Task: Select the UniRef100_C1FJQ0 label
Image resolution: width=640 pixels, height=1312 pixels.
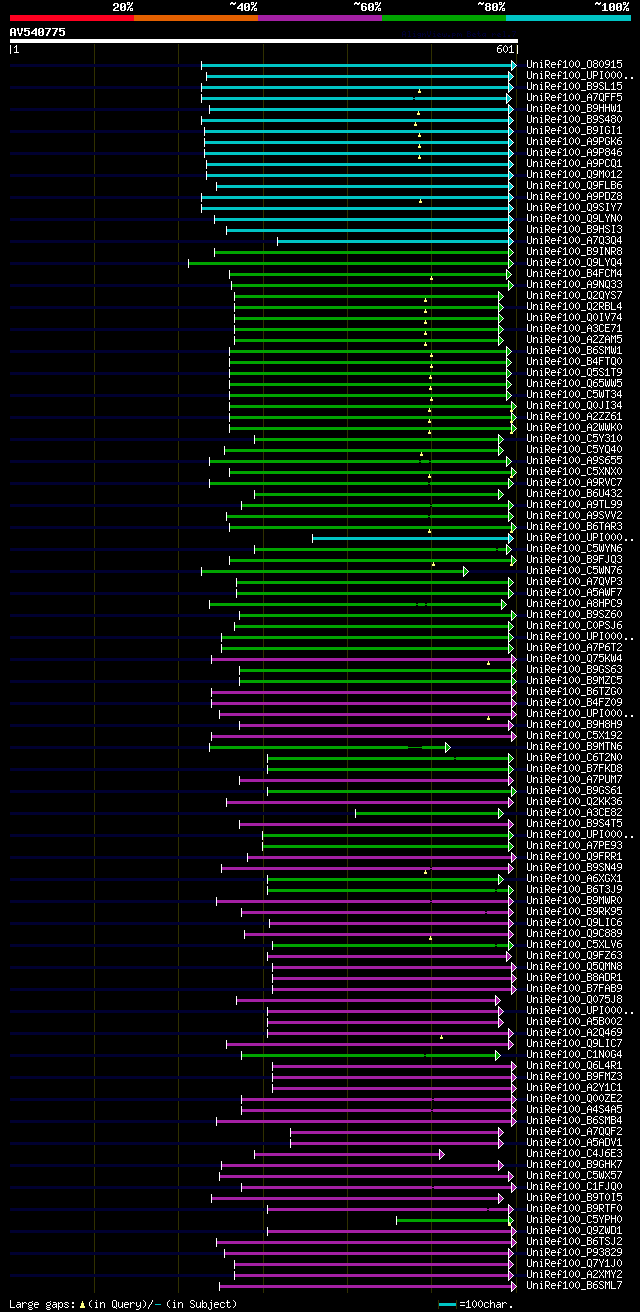Action: pyautogui.click(x=574, y=1186)
